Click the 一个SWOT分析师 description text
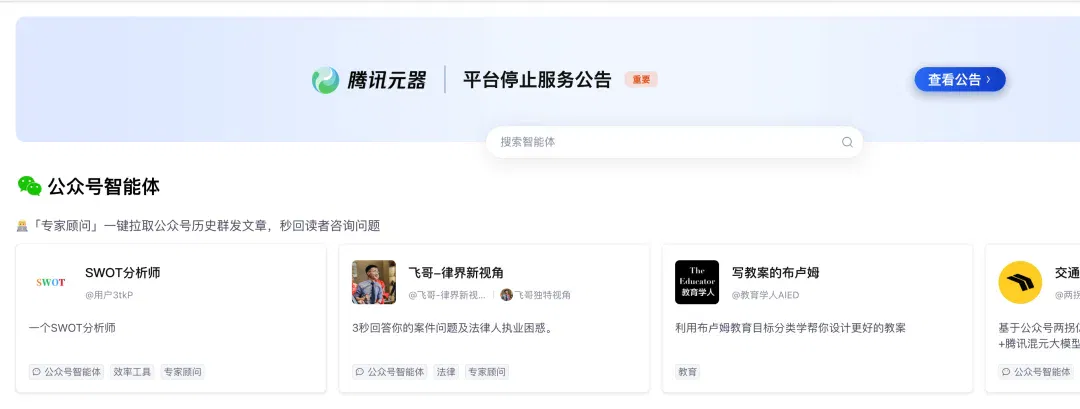The height and width of the screenshot is (409, 1080). point(72,328)
